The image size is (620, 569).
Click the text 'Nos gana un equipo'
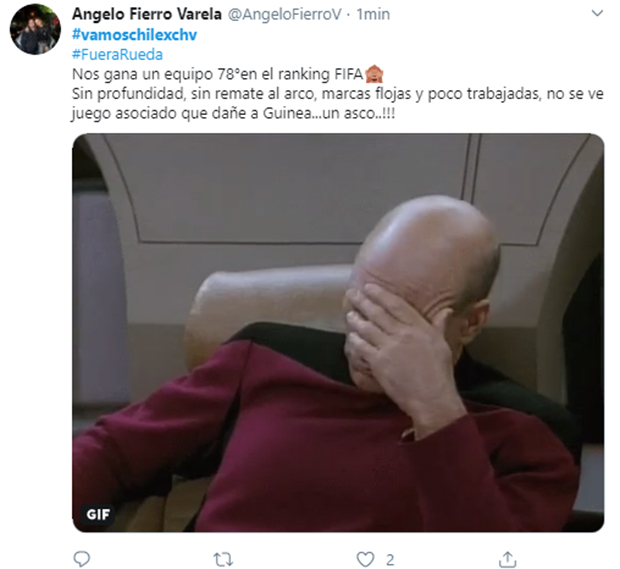(x=143, y=74)
